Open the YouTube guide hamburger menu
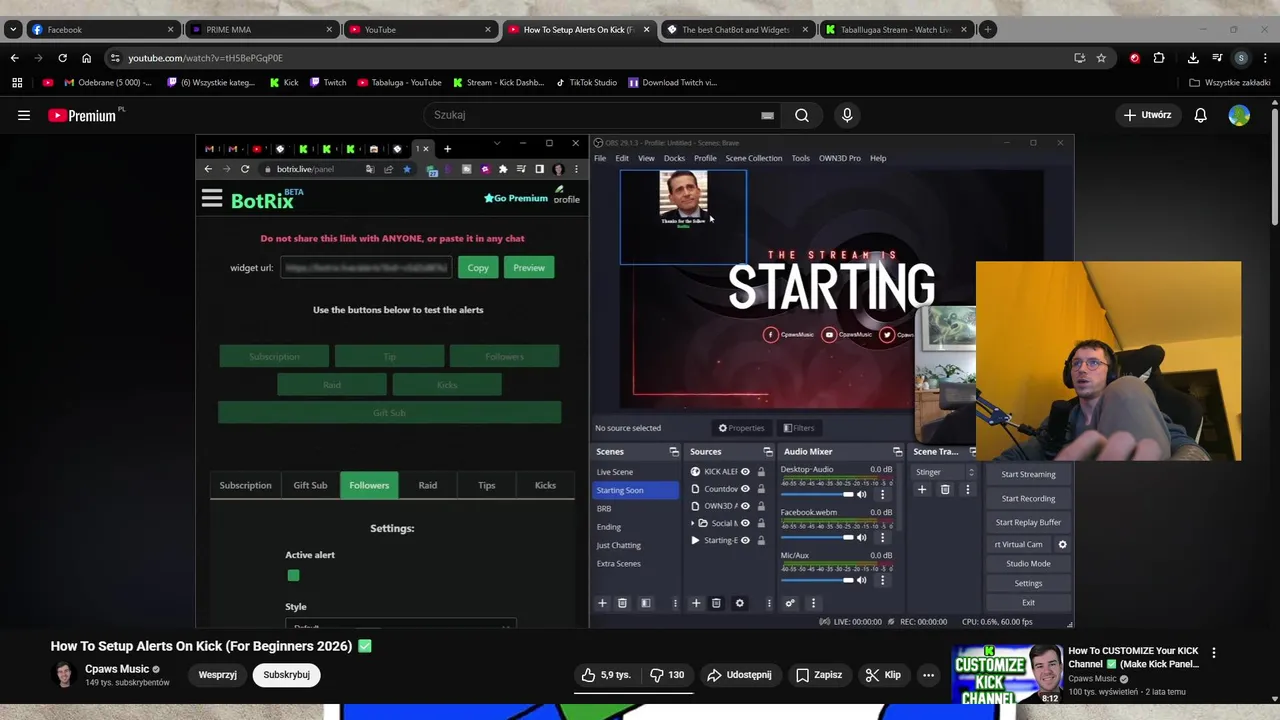 pos(24,115)
